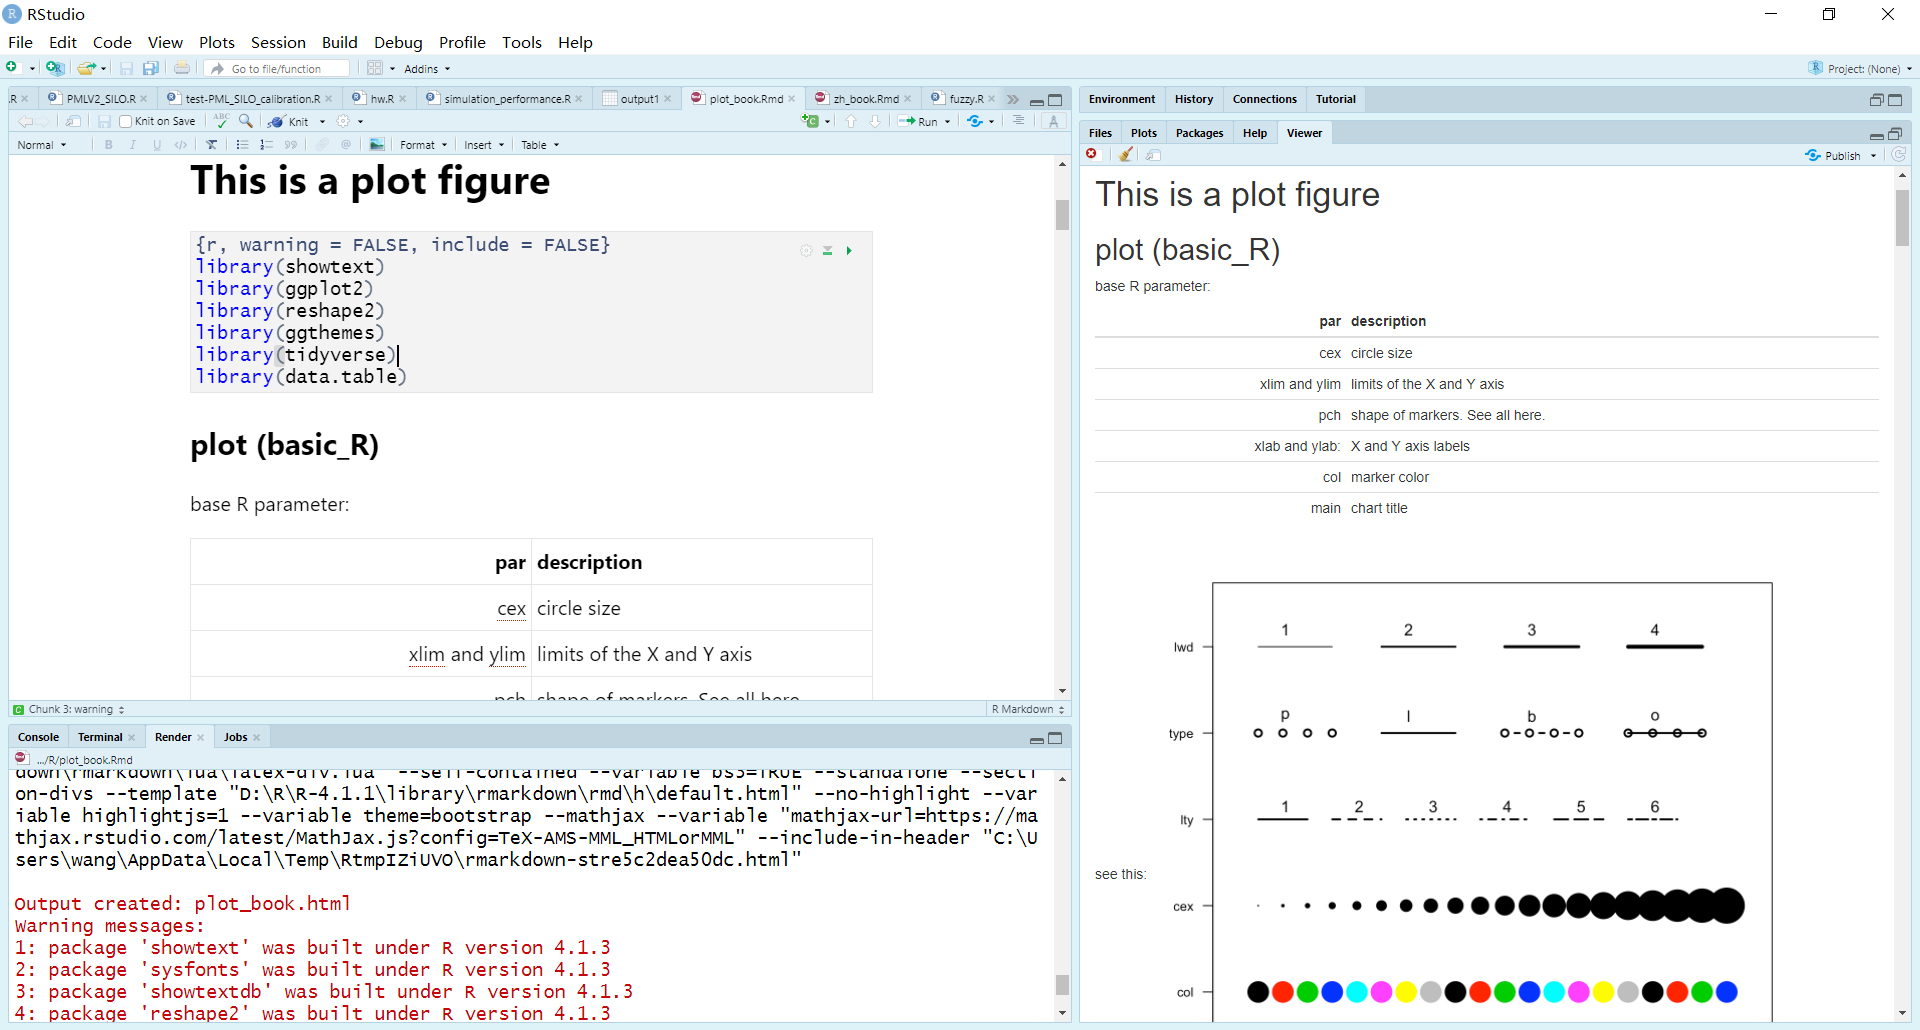This screenshot has width=1920, height=1030.
Task: Open the Normal paragraph style dropdown
Action: (x=42, y=145)
